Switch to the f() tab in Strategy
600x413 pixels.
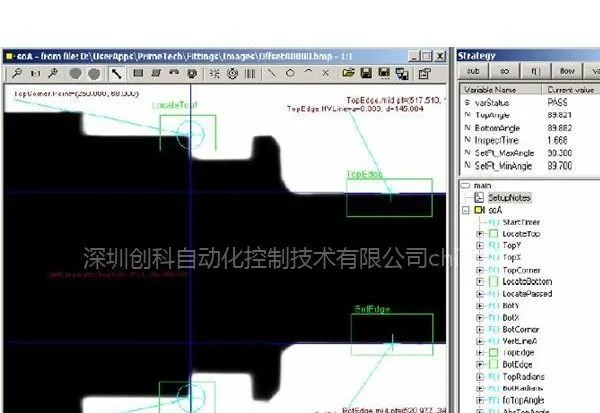(x=536, y=71)
